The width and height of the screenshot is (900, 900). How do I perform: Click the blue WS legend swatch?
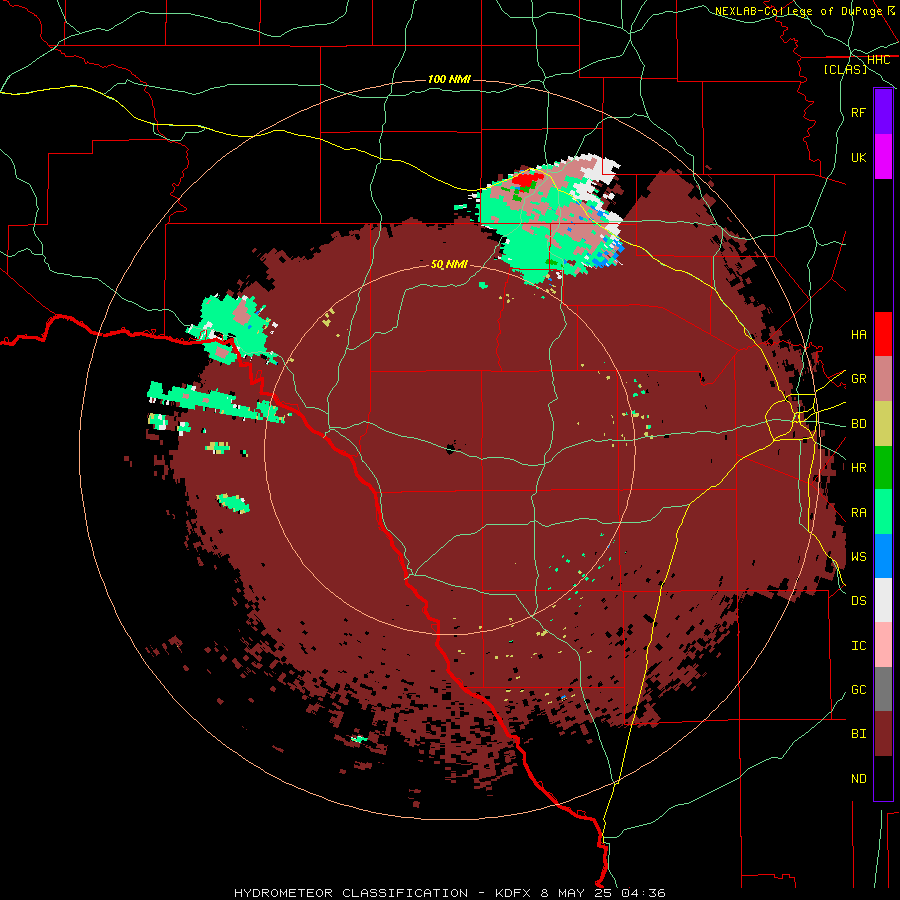tap(883, 556)
